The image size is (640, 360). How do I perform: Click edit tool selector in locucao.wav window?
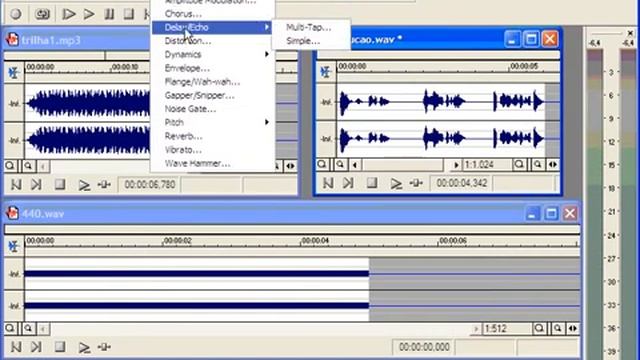tap(326, 72)
